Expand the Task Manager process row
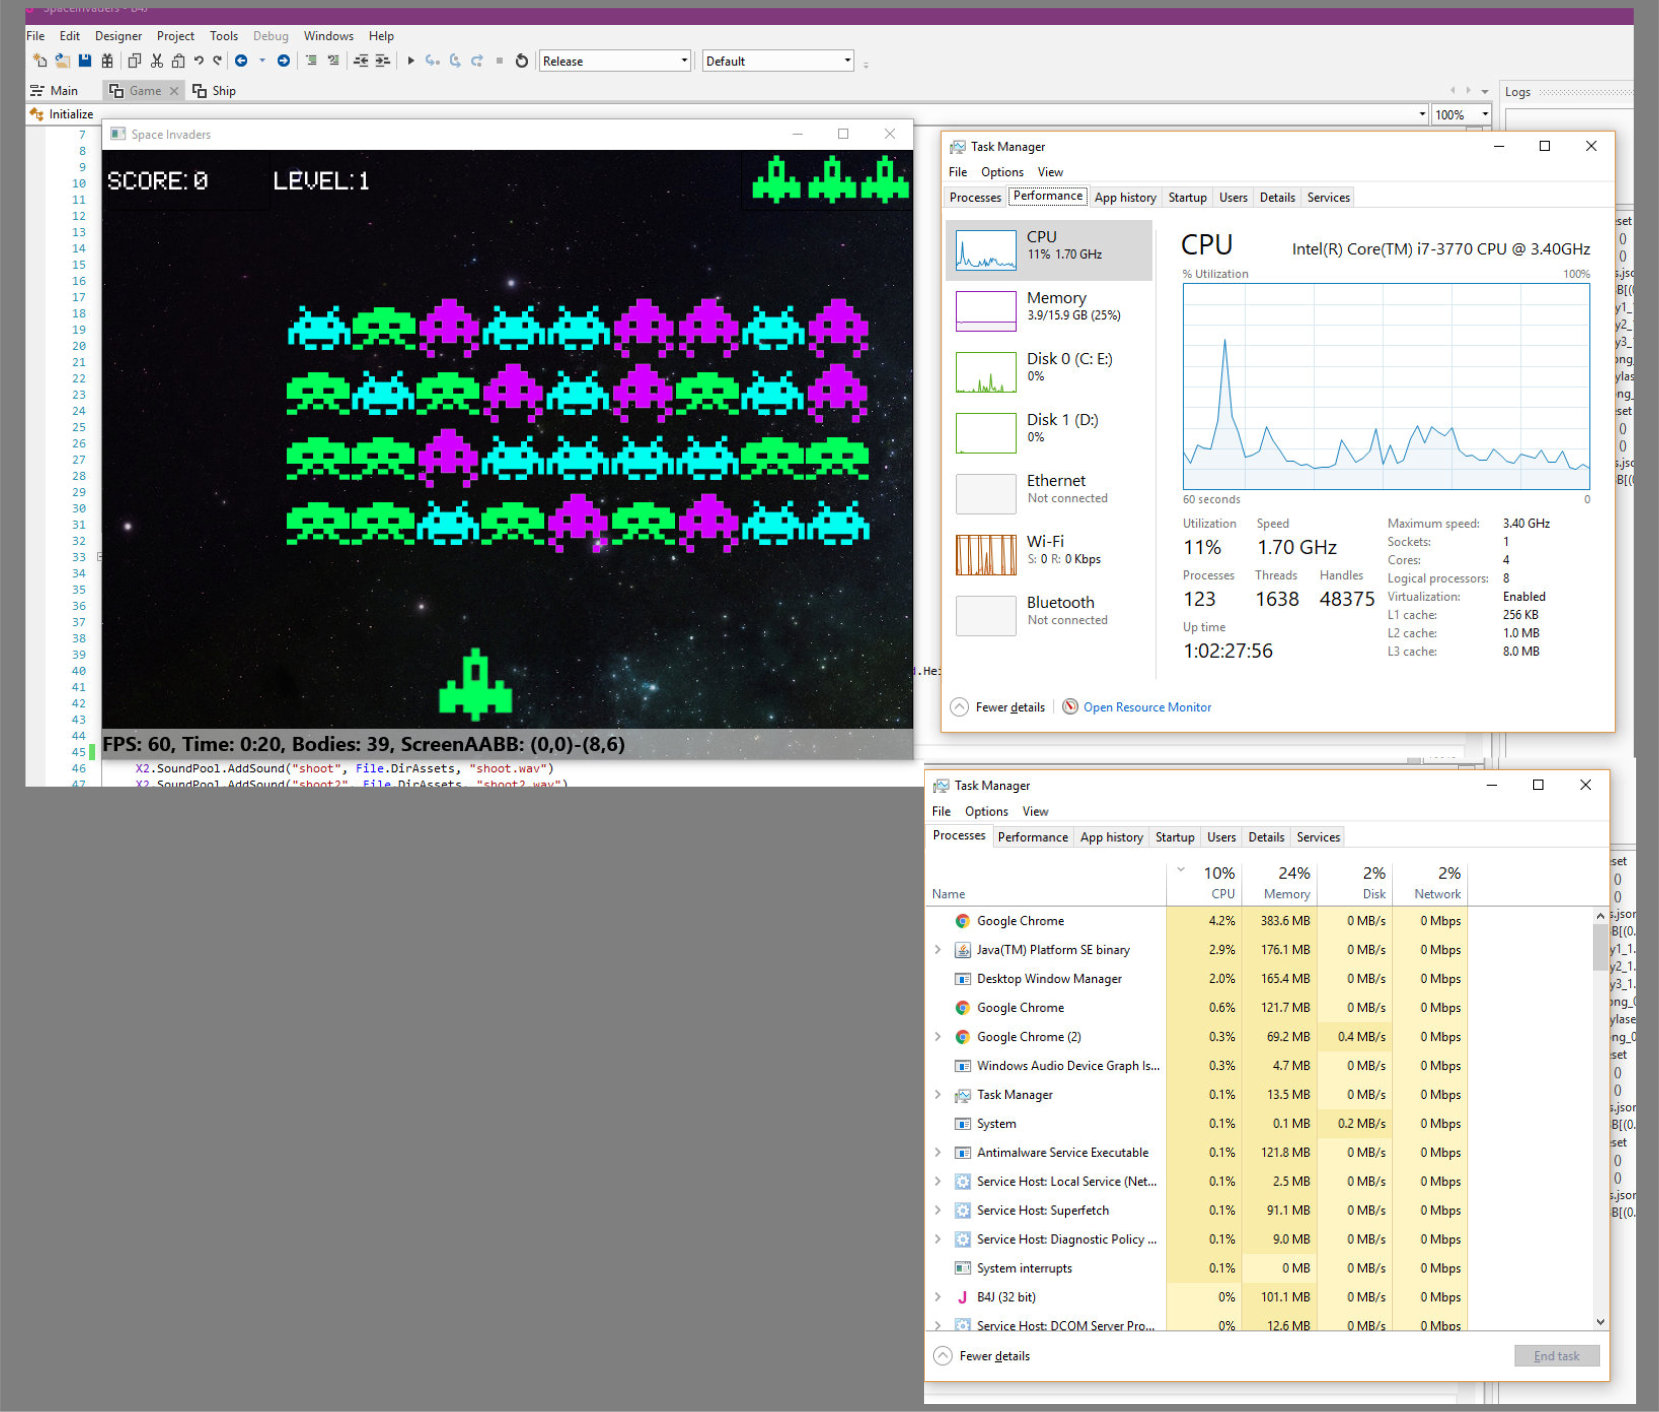The height and width of the screenshot is (1412, 1659). click(x=938, y=1095)
